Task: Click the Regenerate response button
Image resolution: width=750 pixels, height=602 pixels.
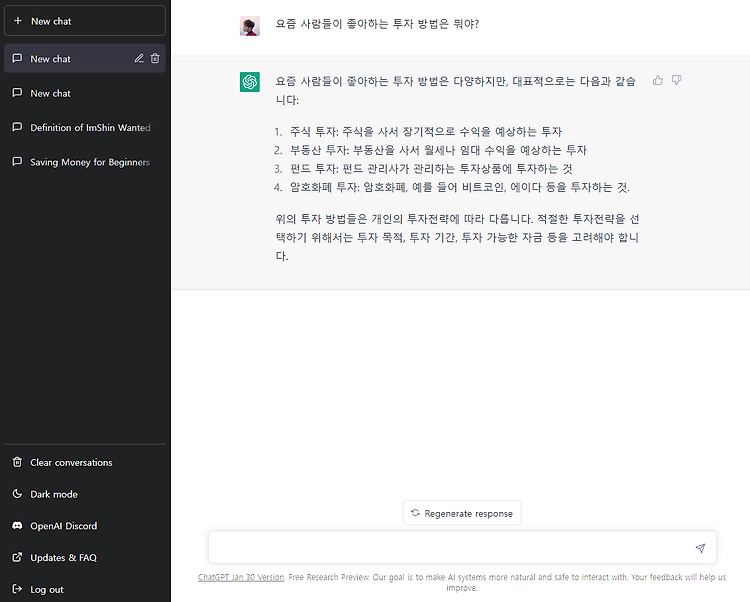Action: click(x=462, y=513)
